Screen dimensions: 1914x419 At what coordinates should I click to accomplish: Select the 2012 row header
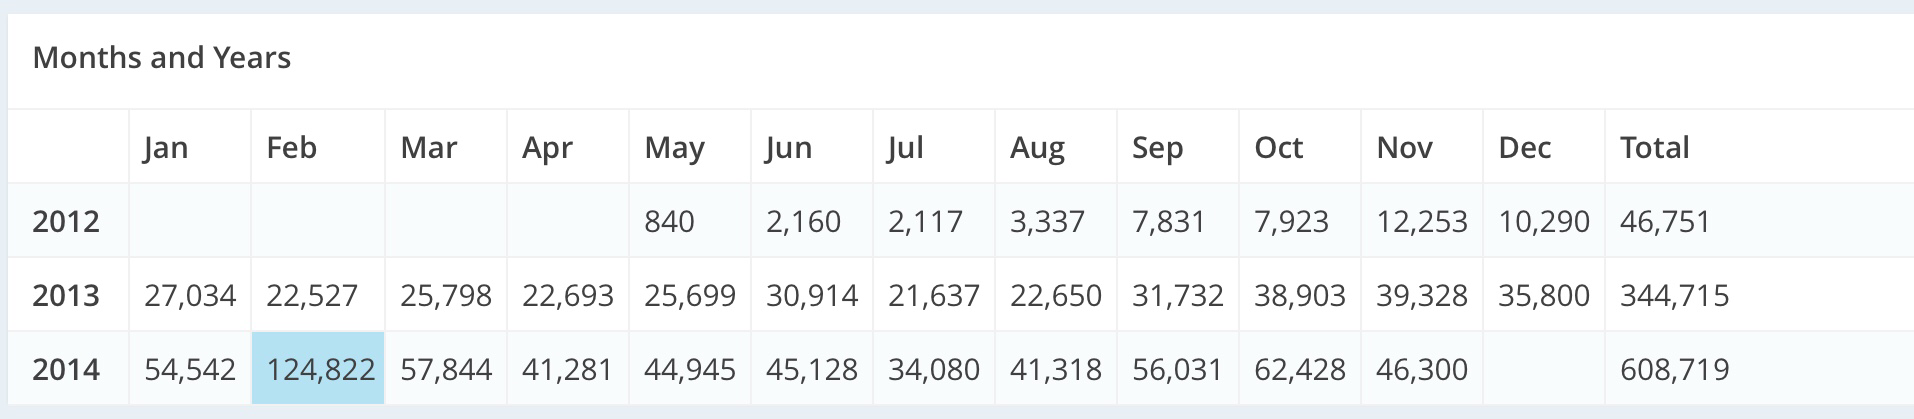coord(66,221)
